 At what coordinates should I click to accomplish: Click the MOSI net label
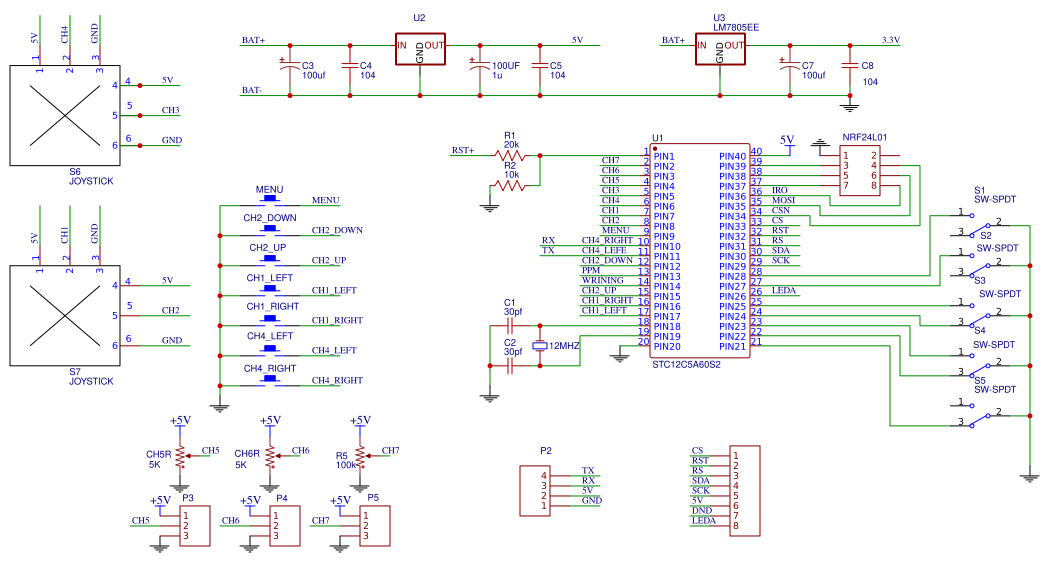[783, 200]
